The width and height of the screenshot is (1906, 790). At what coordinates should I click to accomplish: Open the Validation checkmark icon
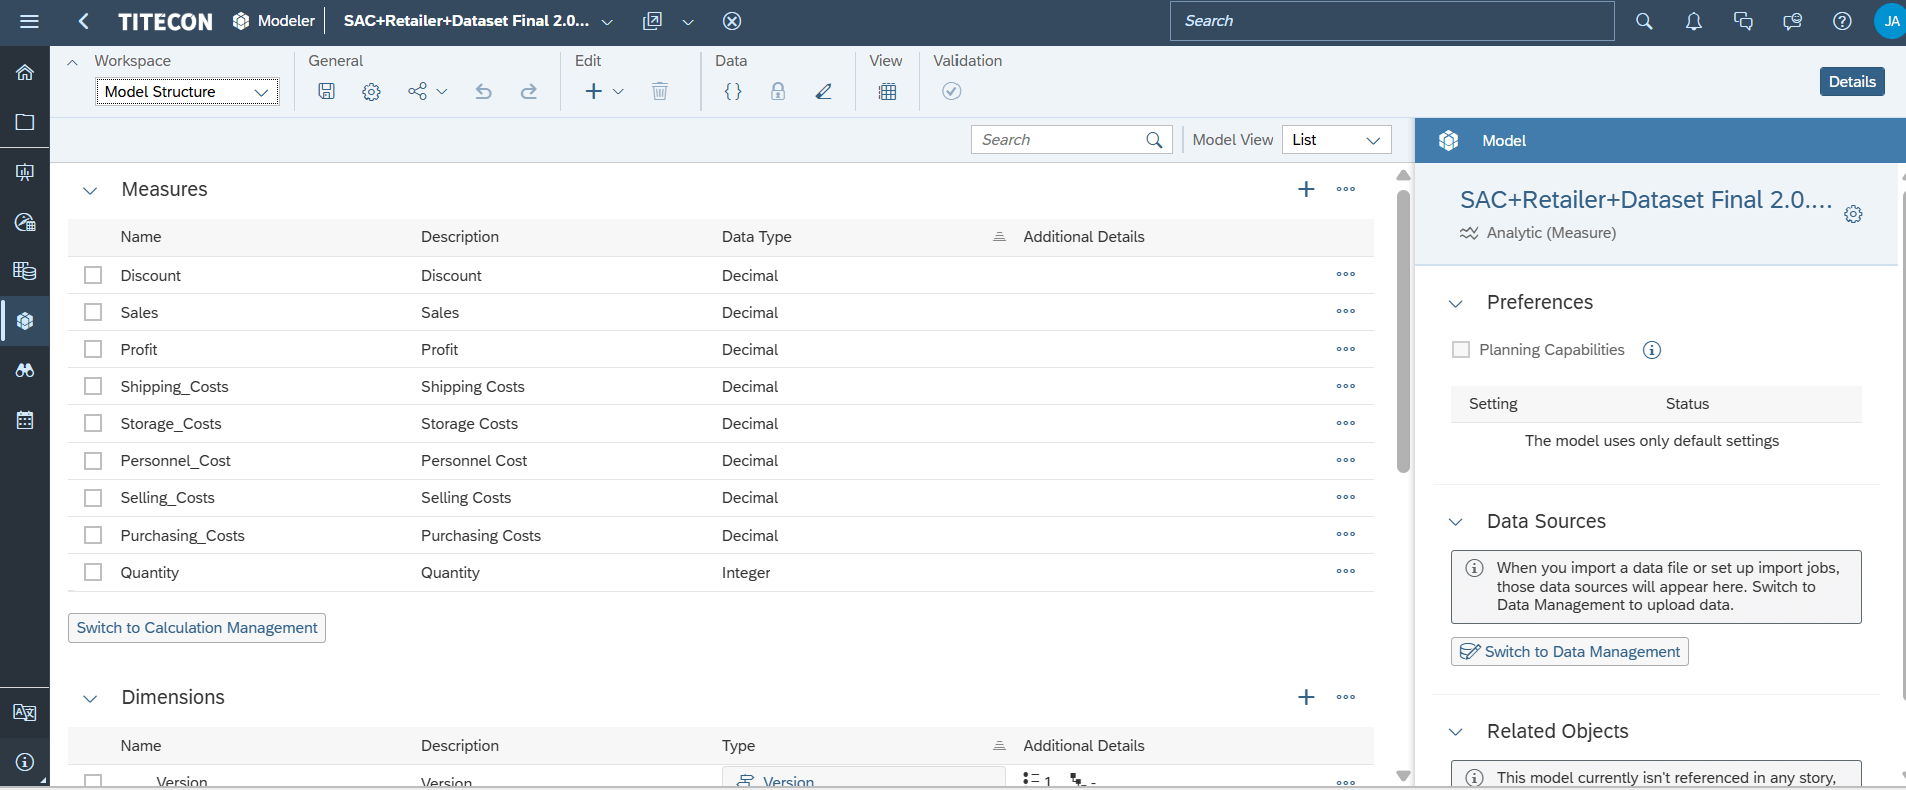[951, 92]
